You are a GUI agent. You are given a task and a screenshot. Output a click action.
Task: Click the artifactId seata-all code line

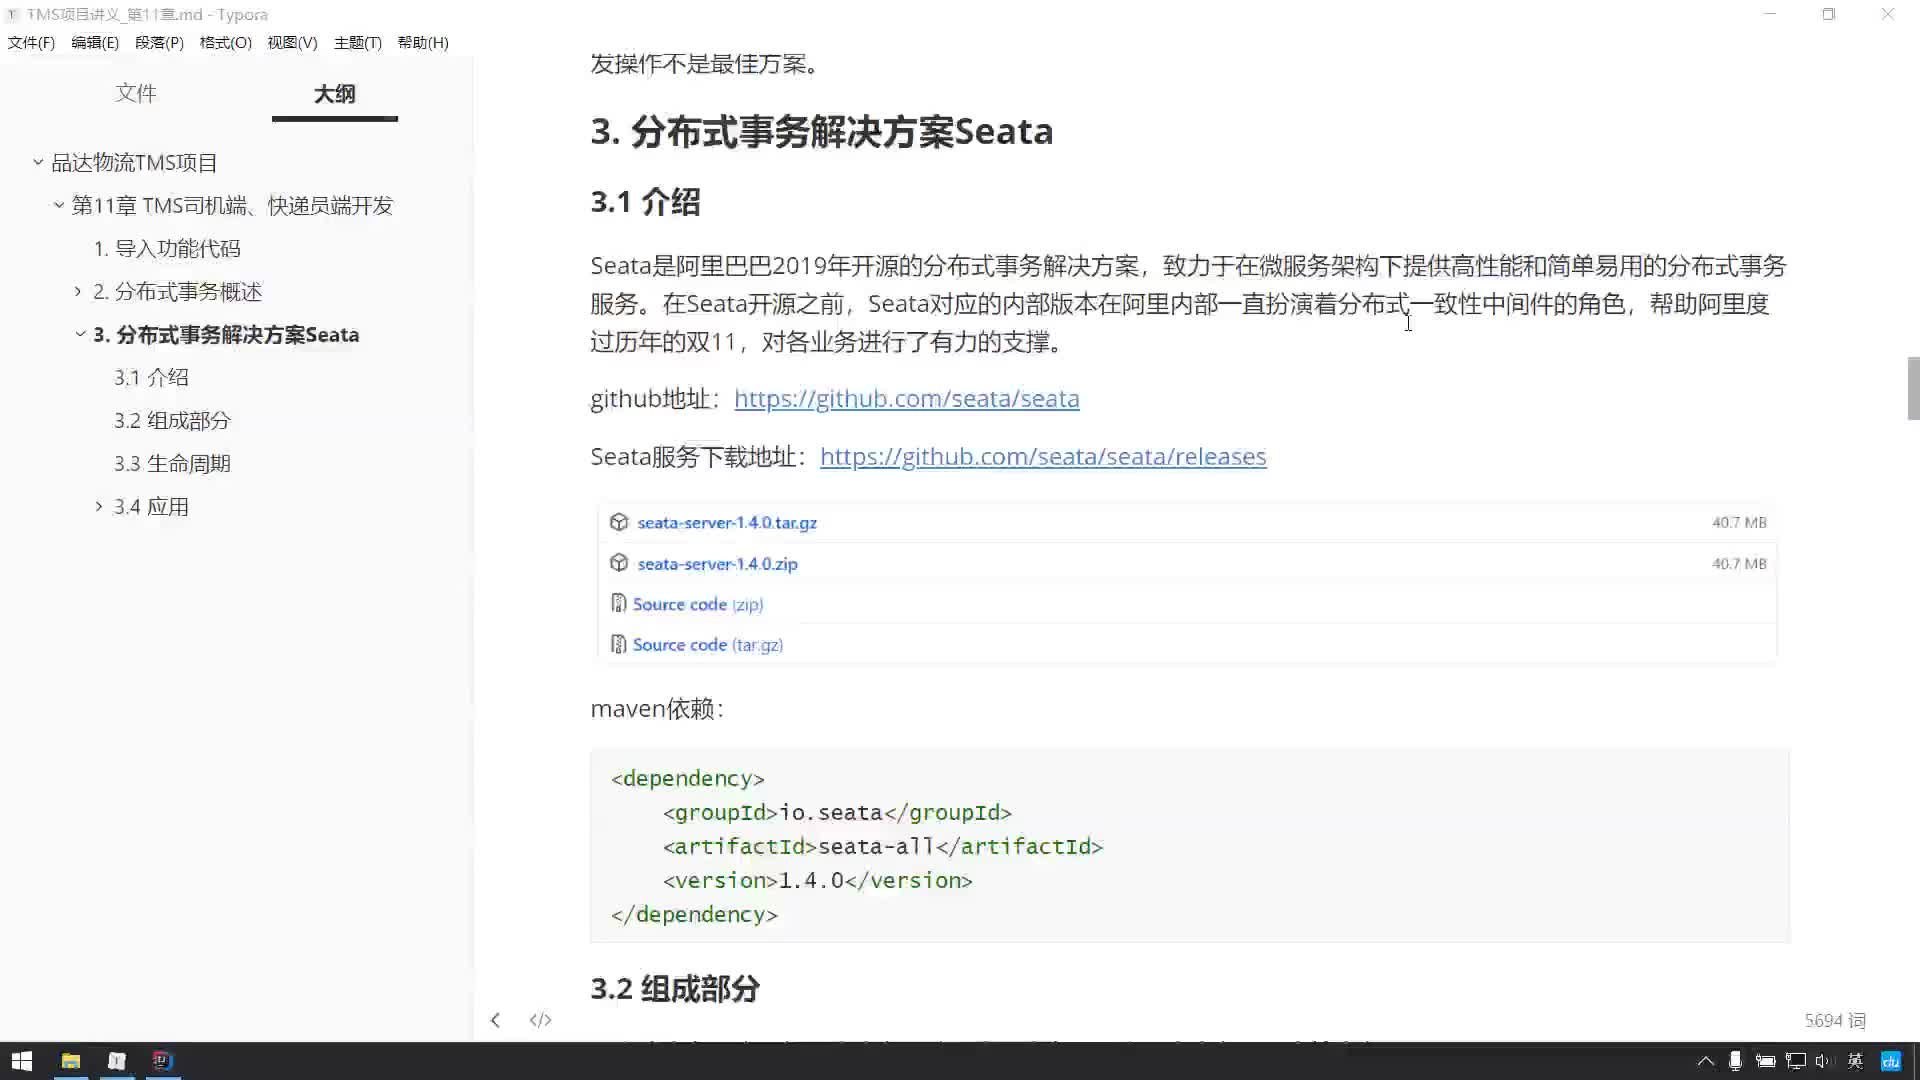[x=882, y=846]
